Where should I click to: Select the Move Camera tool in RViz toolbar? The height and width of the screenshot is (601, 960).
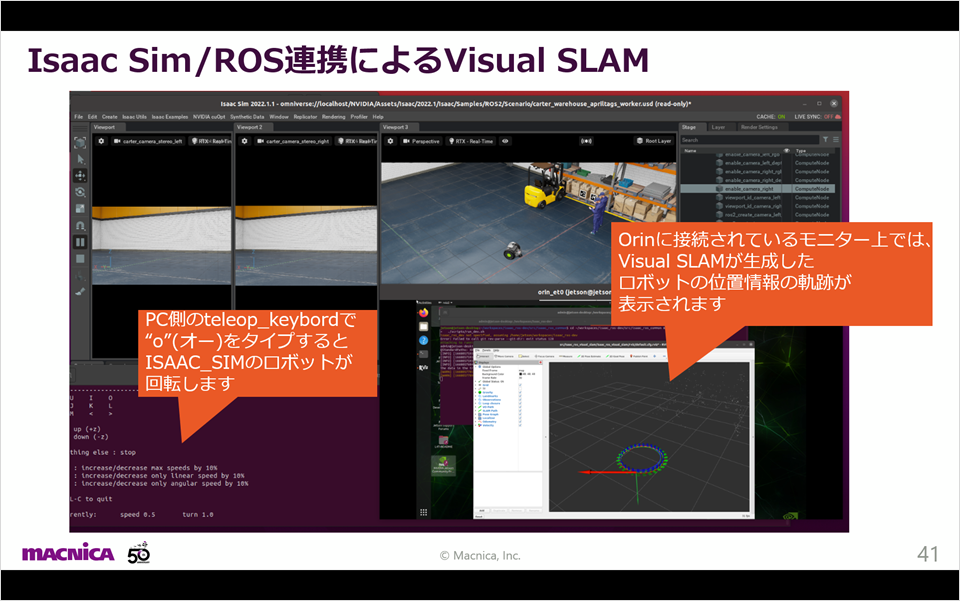pyautogui.click(x=504, y=356)
